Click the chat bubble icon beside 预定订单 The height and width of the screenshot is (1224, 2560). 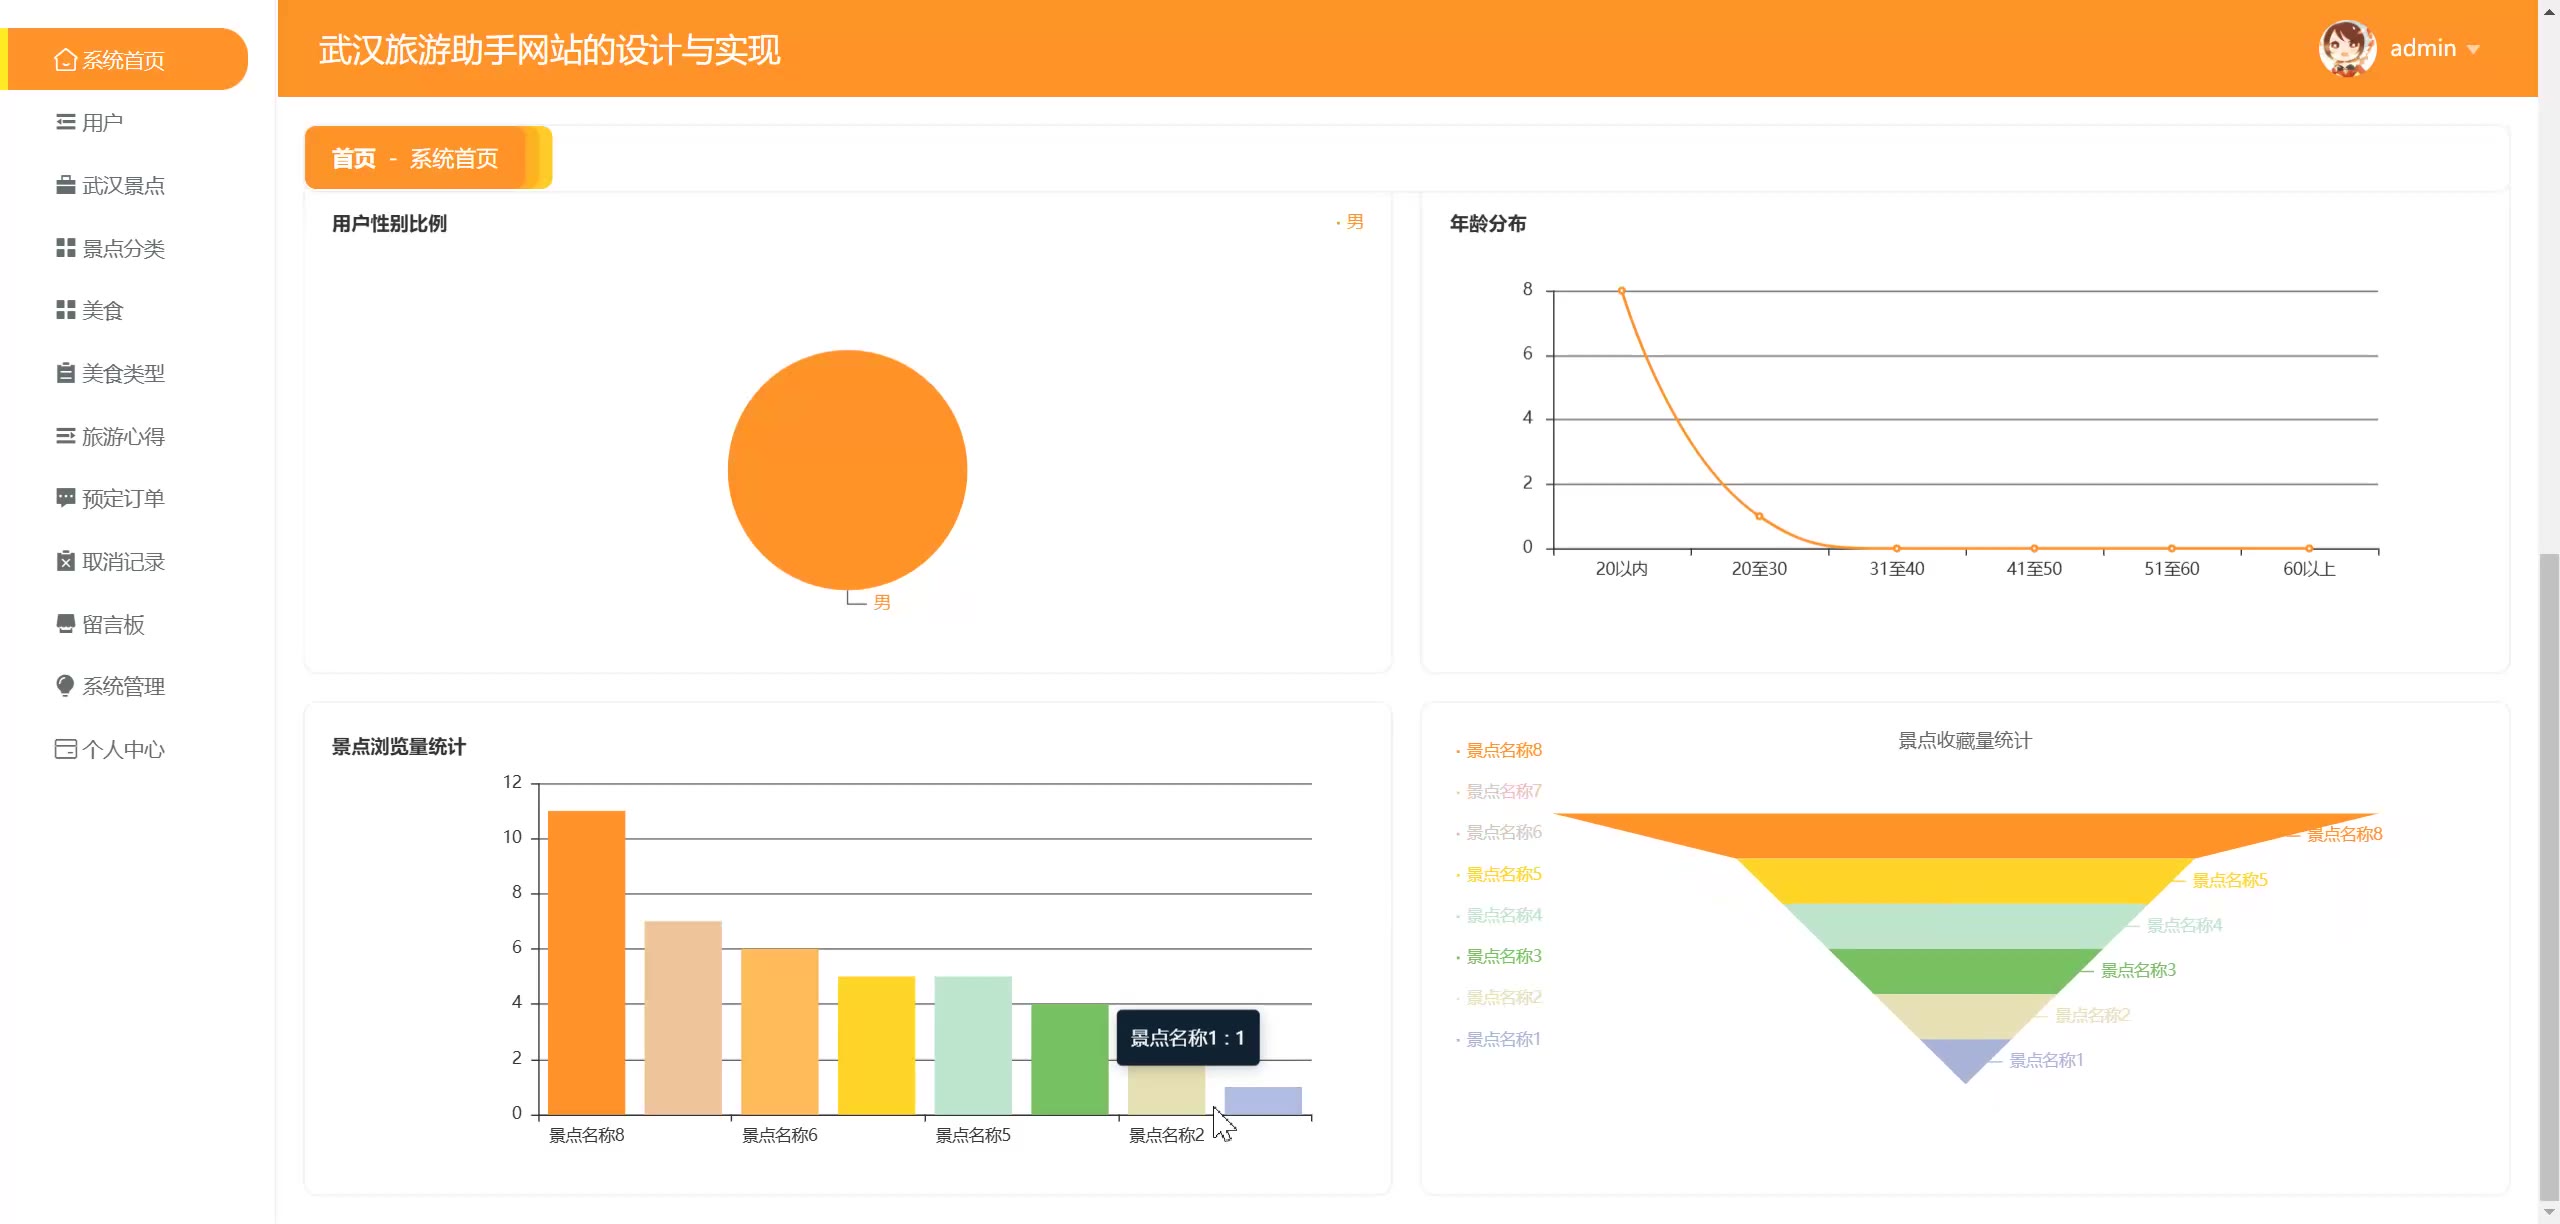(65, 498)
